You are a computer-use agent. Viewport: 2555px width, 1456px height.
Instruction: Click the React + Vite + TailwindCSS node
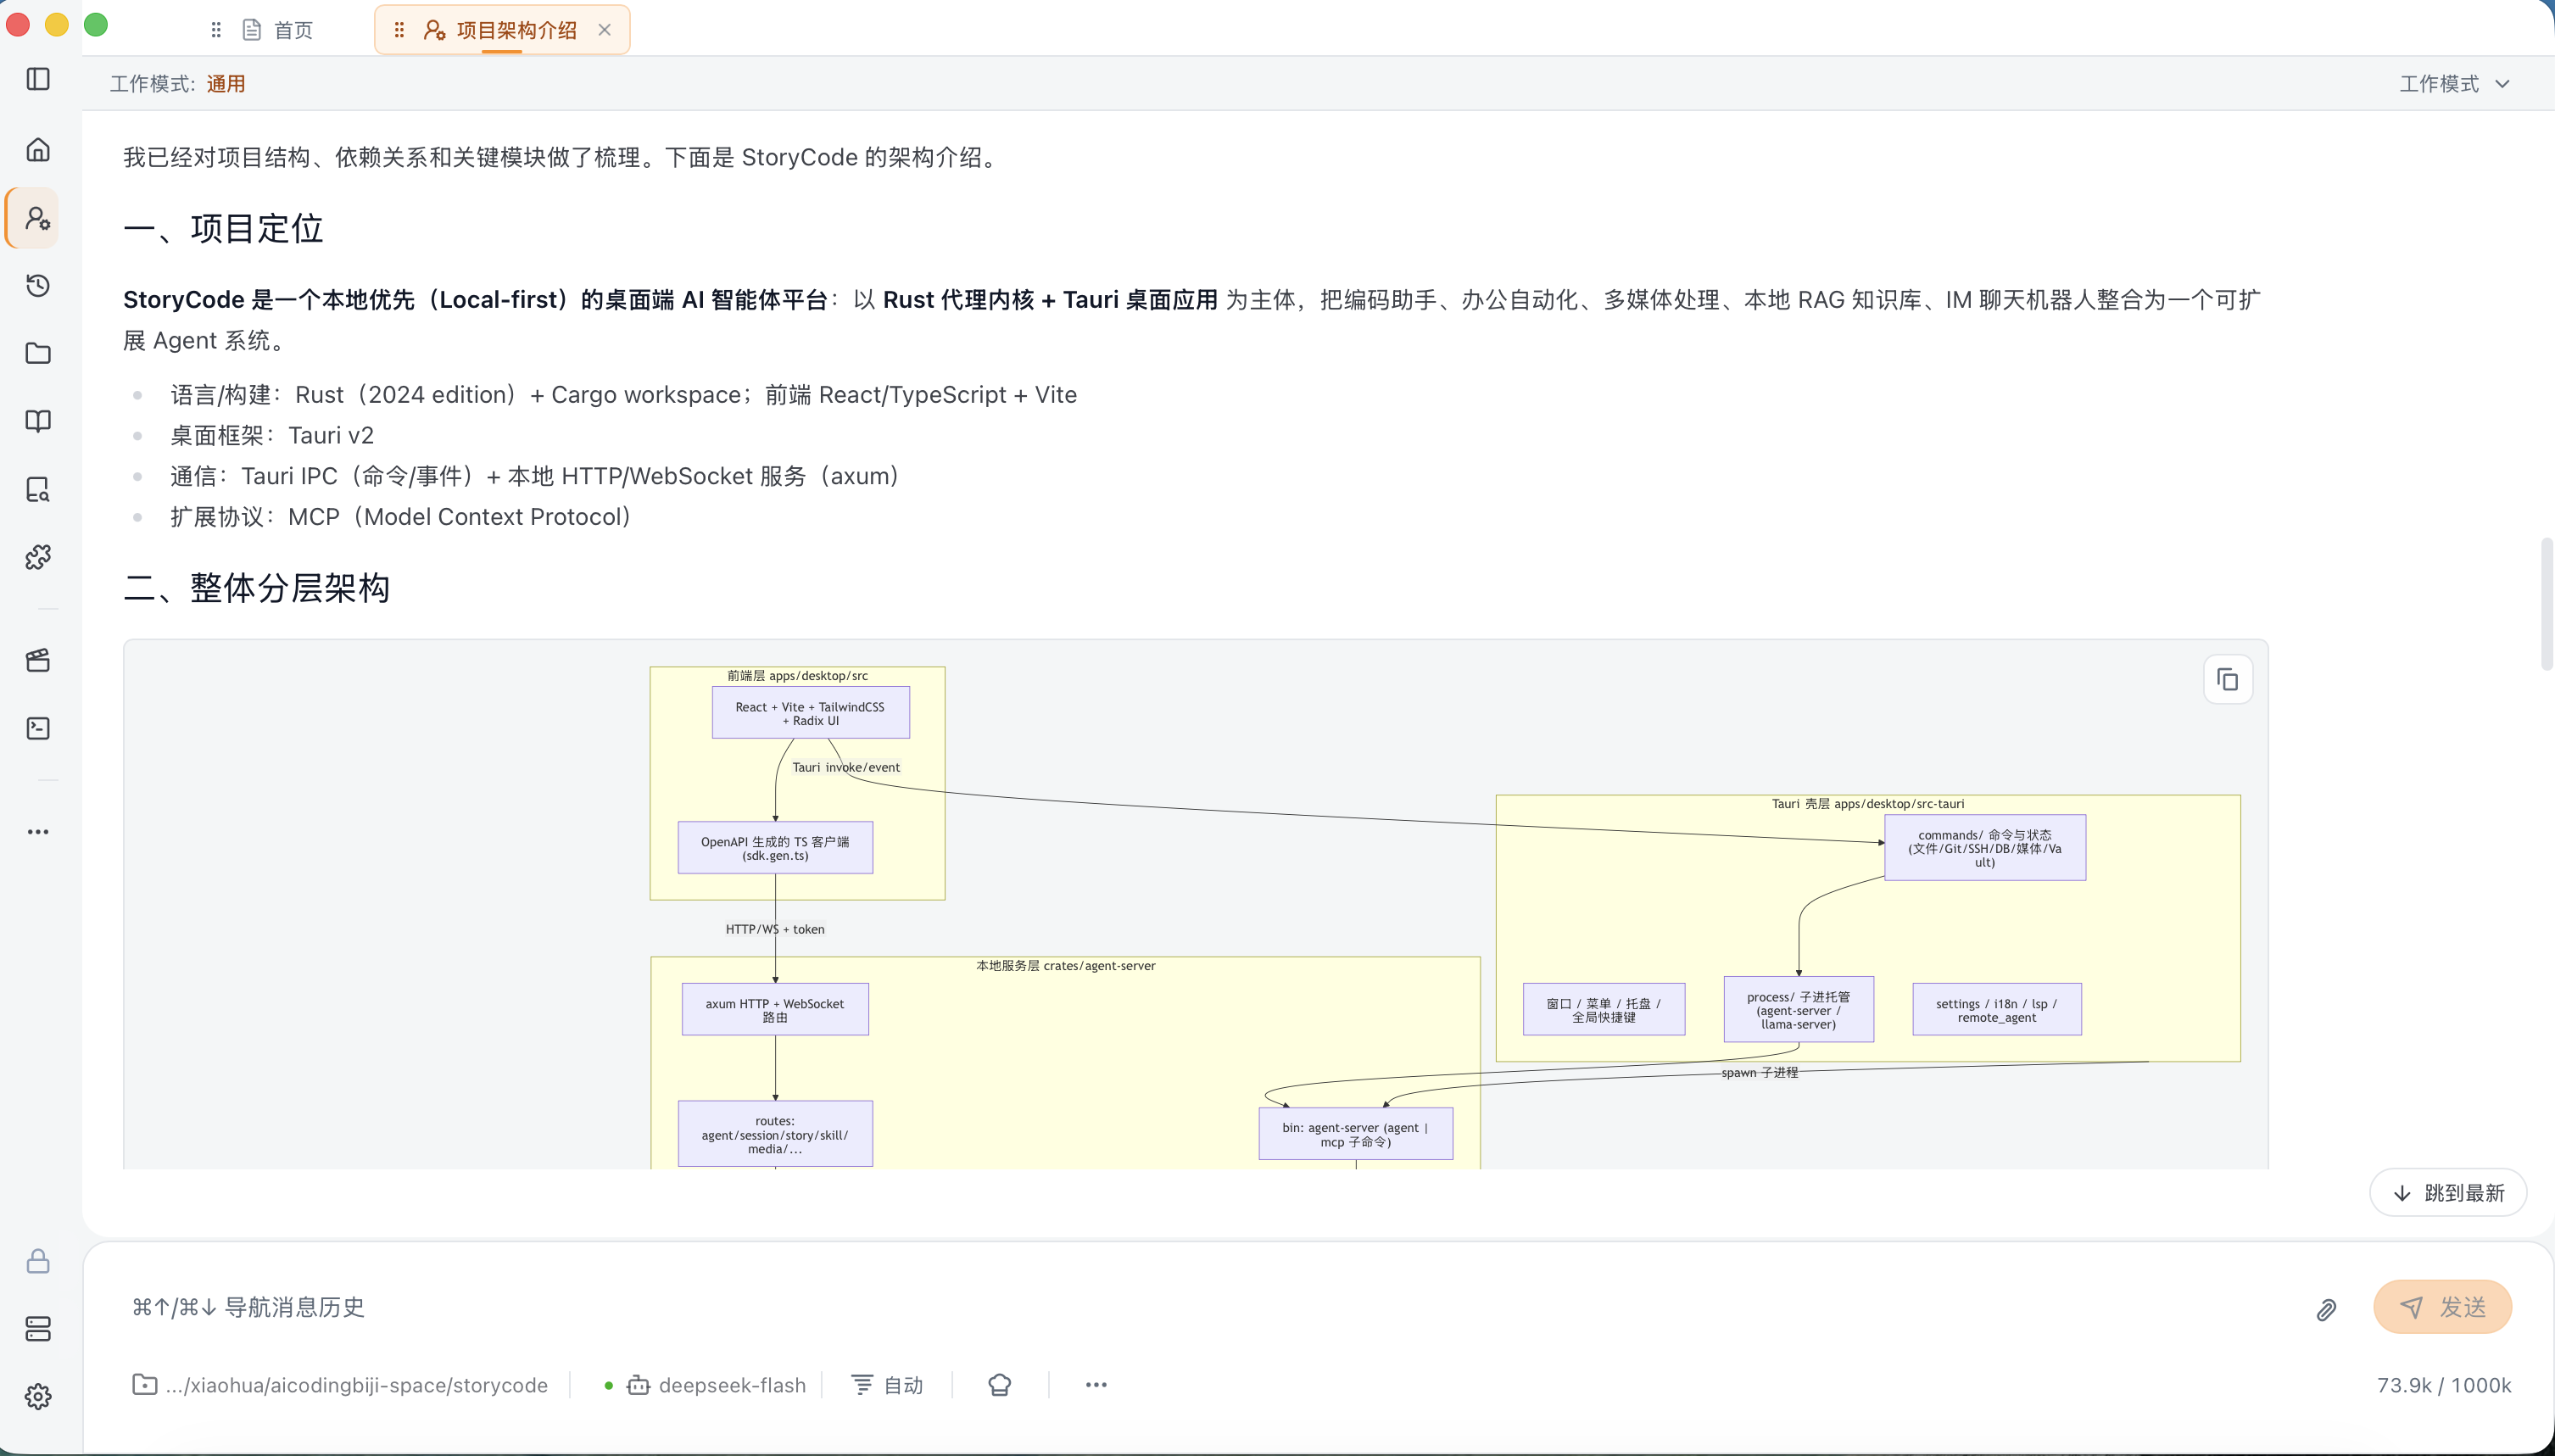tap(810, 713)
